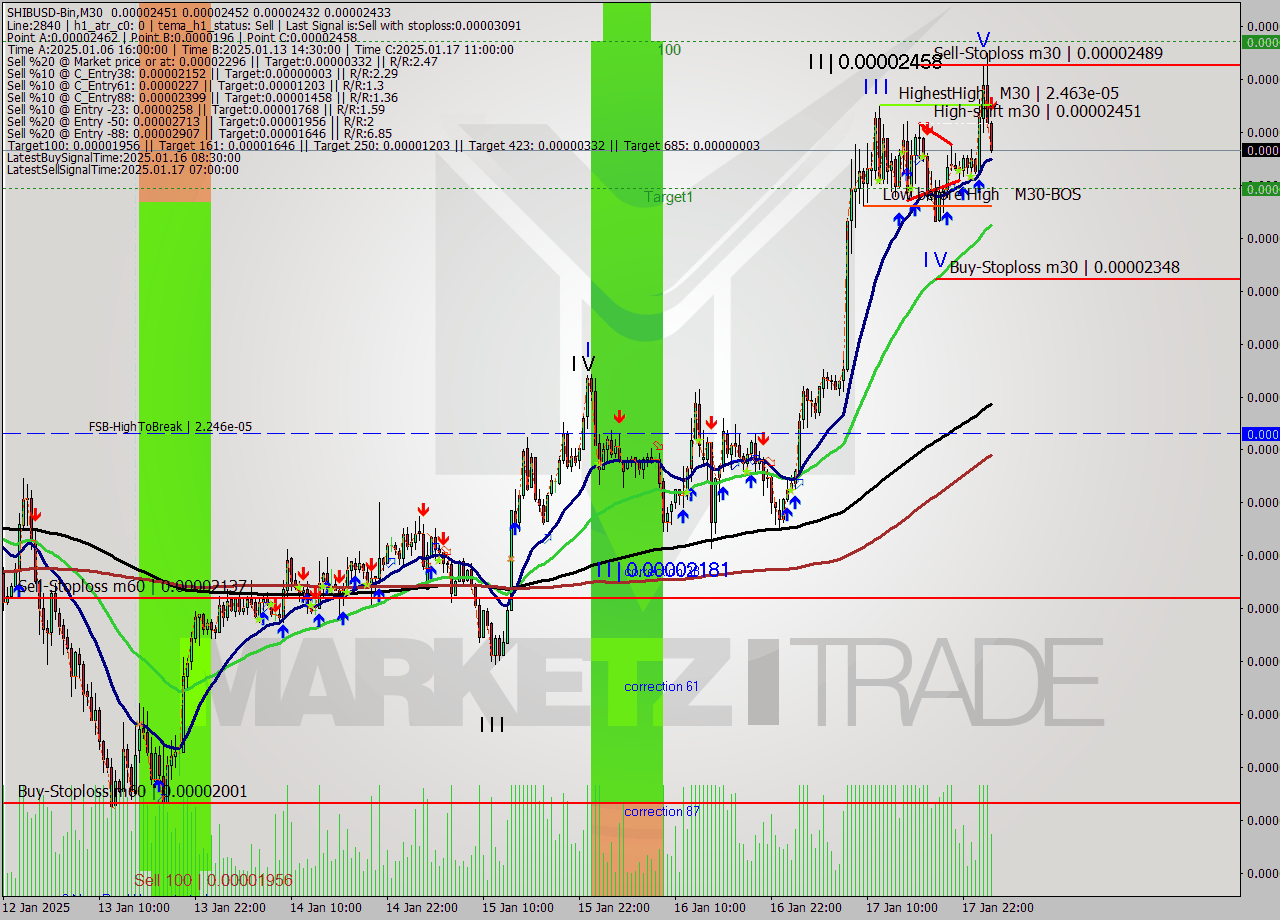Click the blue 'V' wave label at top

pyautogui.click(x=983, y=39)
